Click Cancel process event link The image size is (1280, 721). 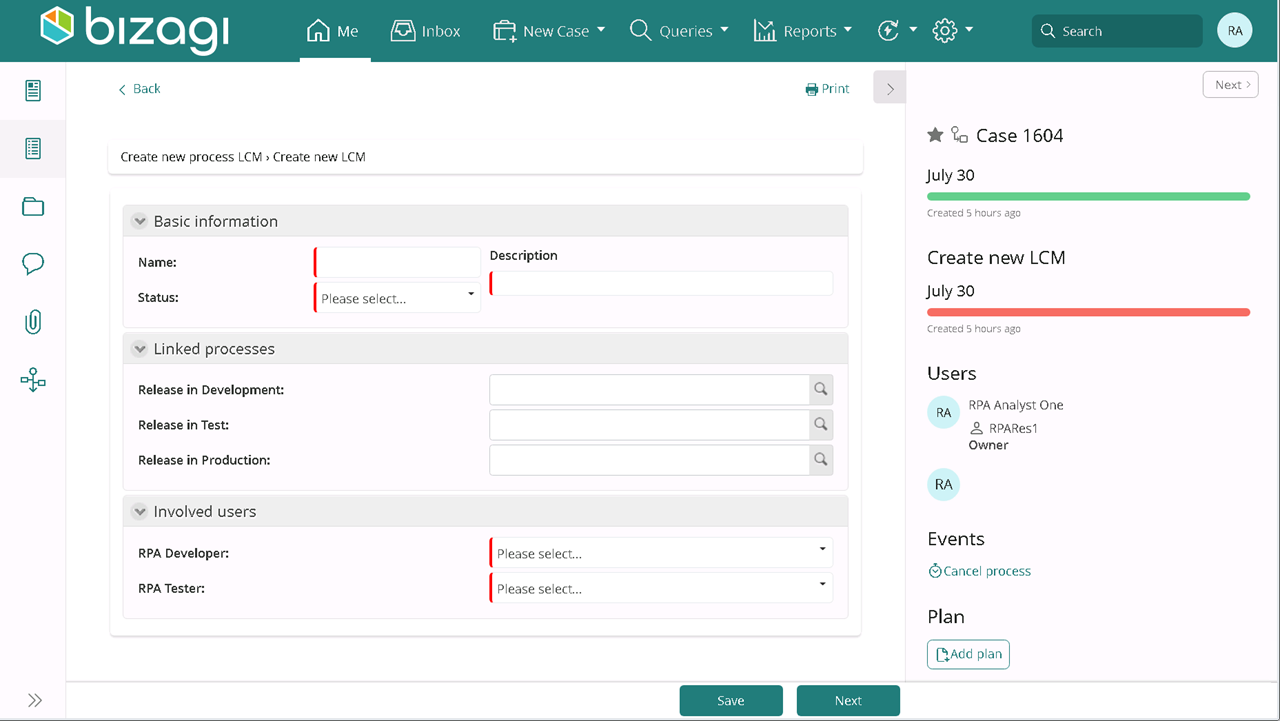(x=980, y=571)
